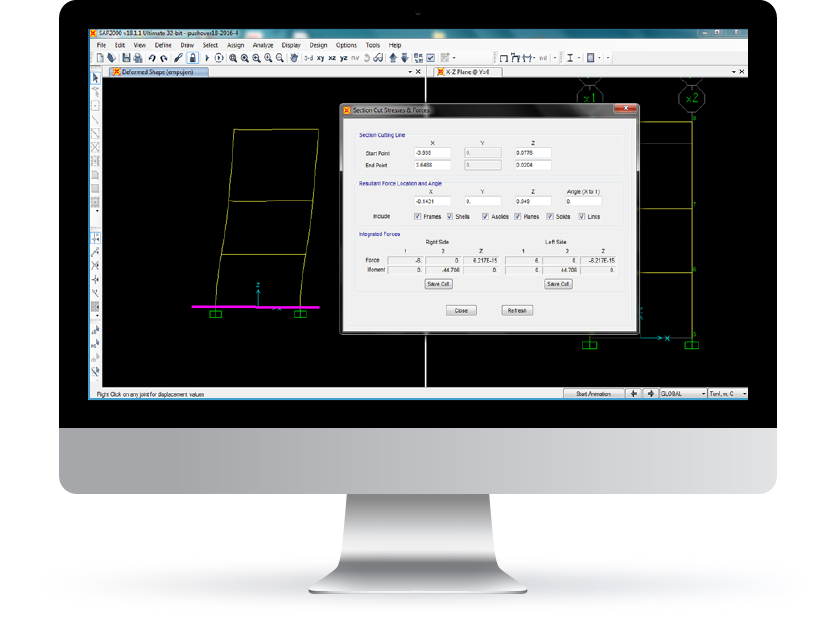The height and width of the screenshot is (640, 836).
Task: Switch to X-Z Plane @ Y=0 tab
Action: pos(468,71)
